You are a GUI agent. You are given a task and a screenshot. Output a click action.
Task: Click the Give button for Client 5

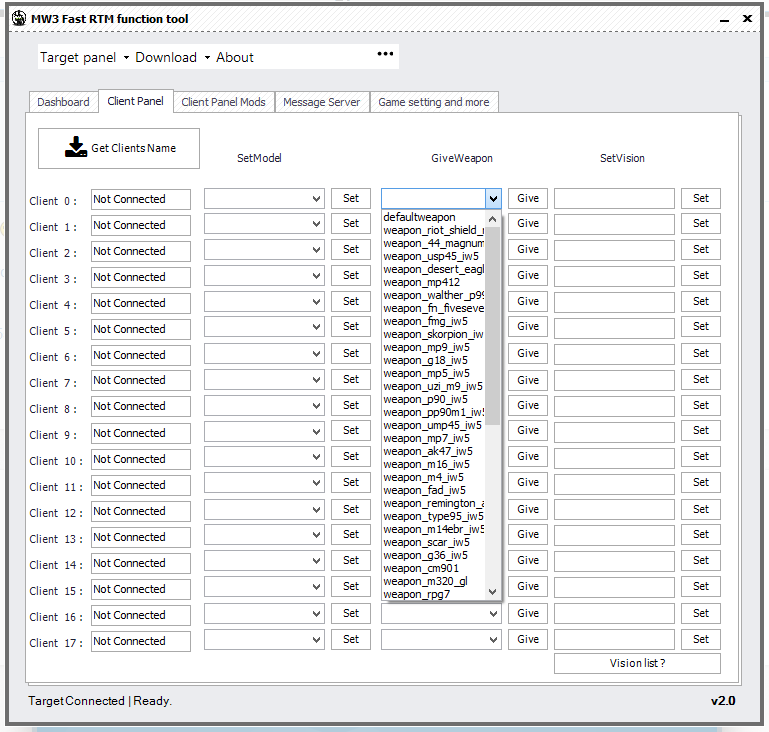(x=528, y=327)
